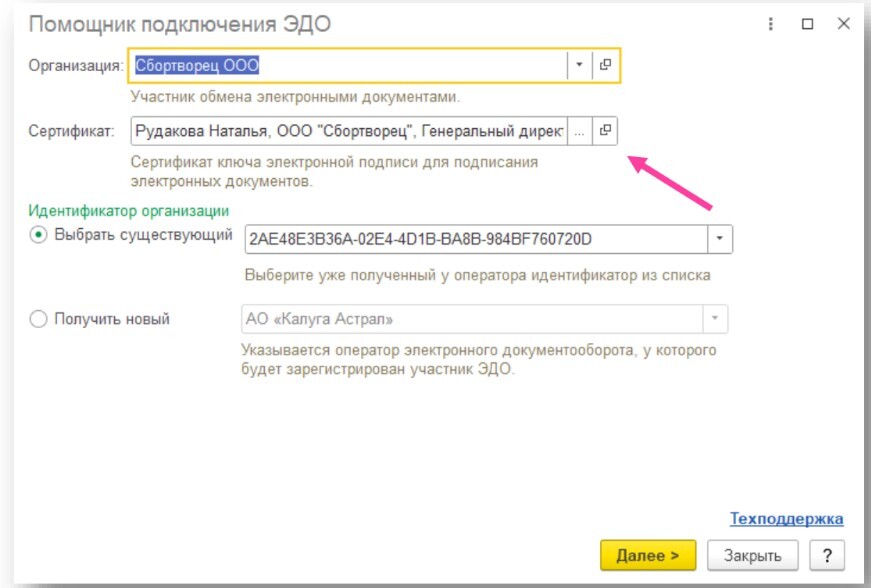Expand the EDO operator dropdown arrow
Viewport: 871px width, 588px height.
[714, 320]
